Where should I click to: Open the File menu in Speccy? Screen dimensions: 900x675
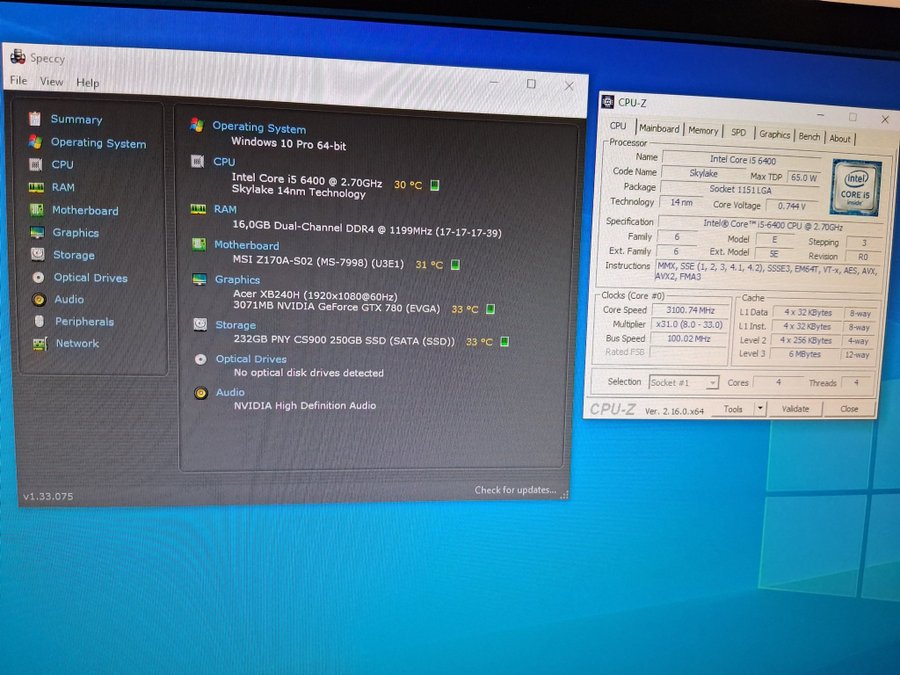(18, 80)
